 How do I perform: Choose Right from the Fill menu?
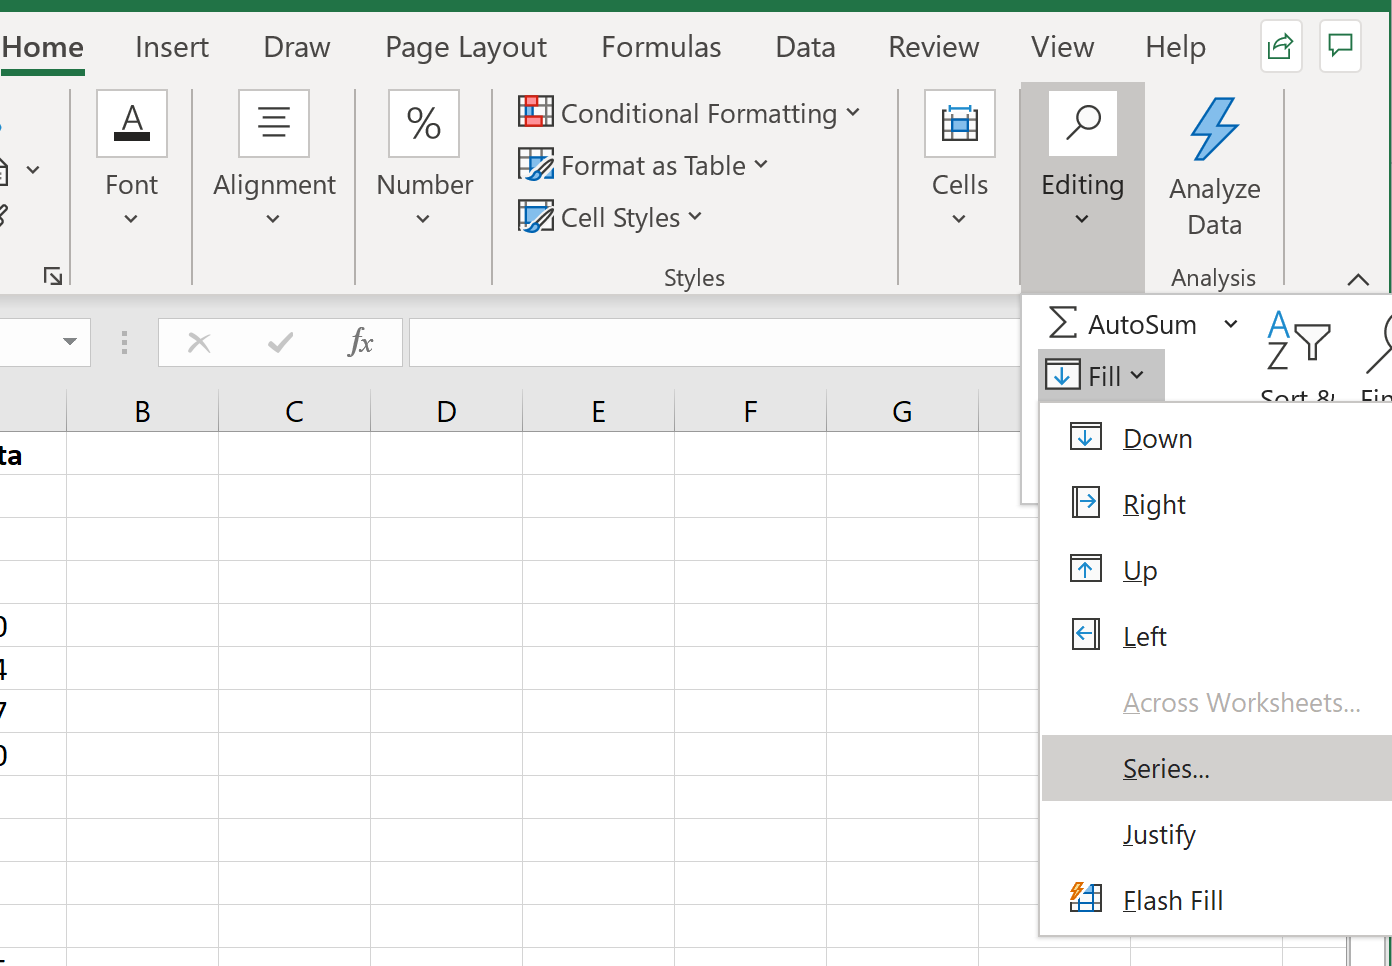coord(1154,504)
